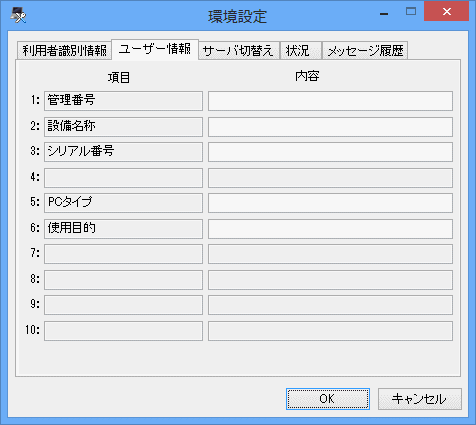Image resolution: width=476 pixels, height=425 pixels.
Task: Click the empty item field in row 10
Action: click(123, 331)
